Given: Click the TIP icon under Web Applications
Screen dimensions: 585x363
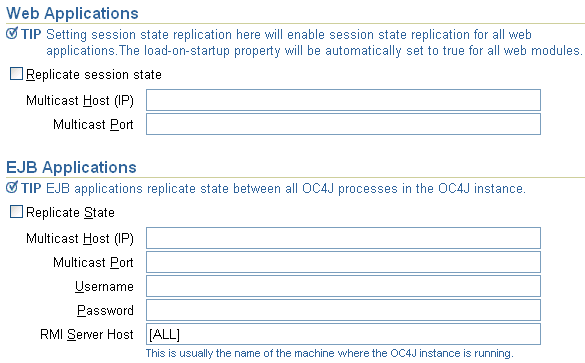Looking at the screenshot, I should (x=12, y=34).
